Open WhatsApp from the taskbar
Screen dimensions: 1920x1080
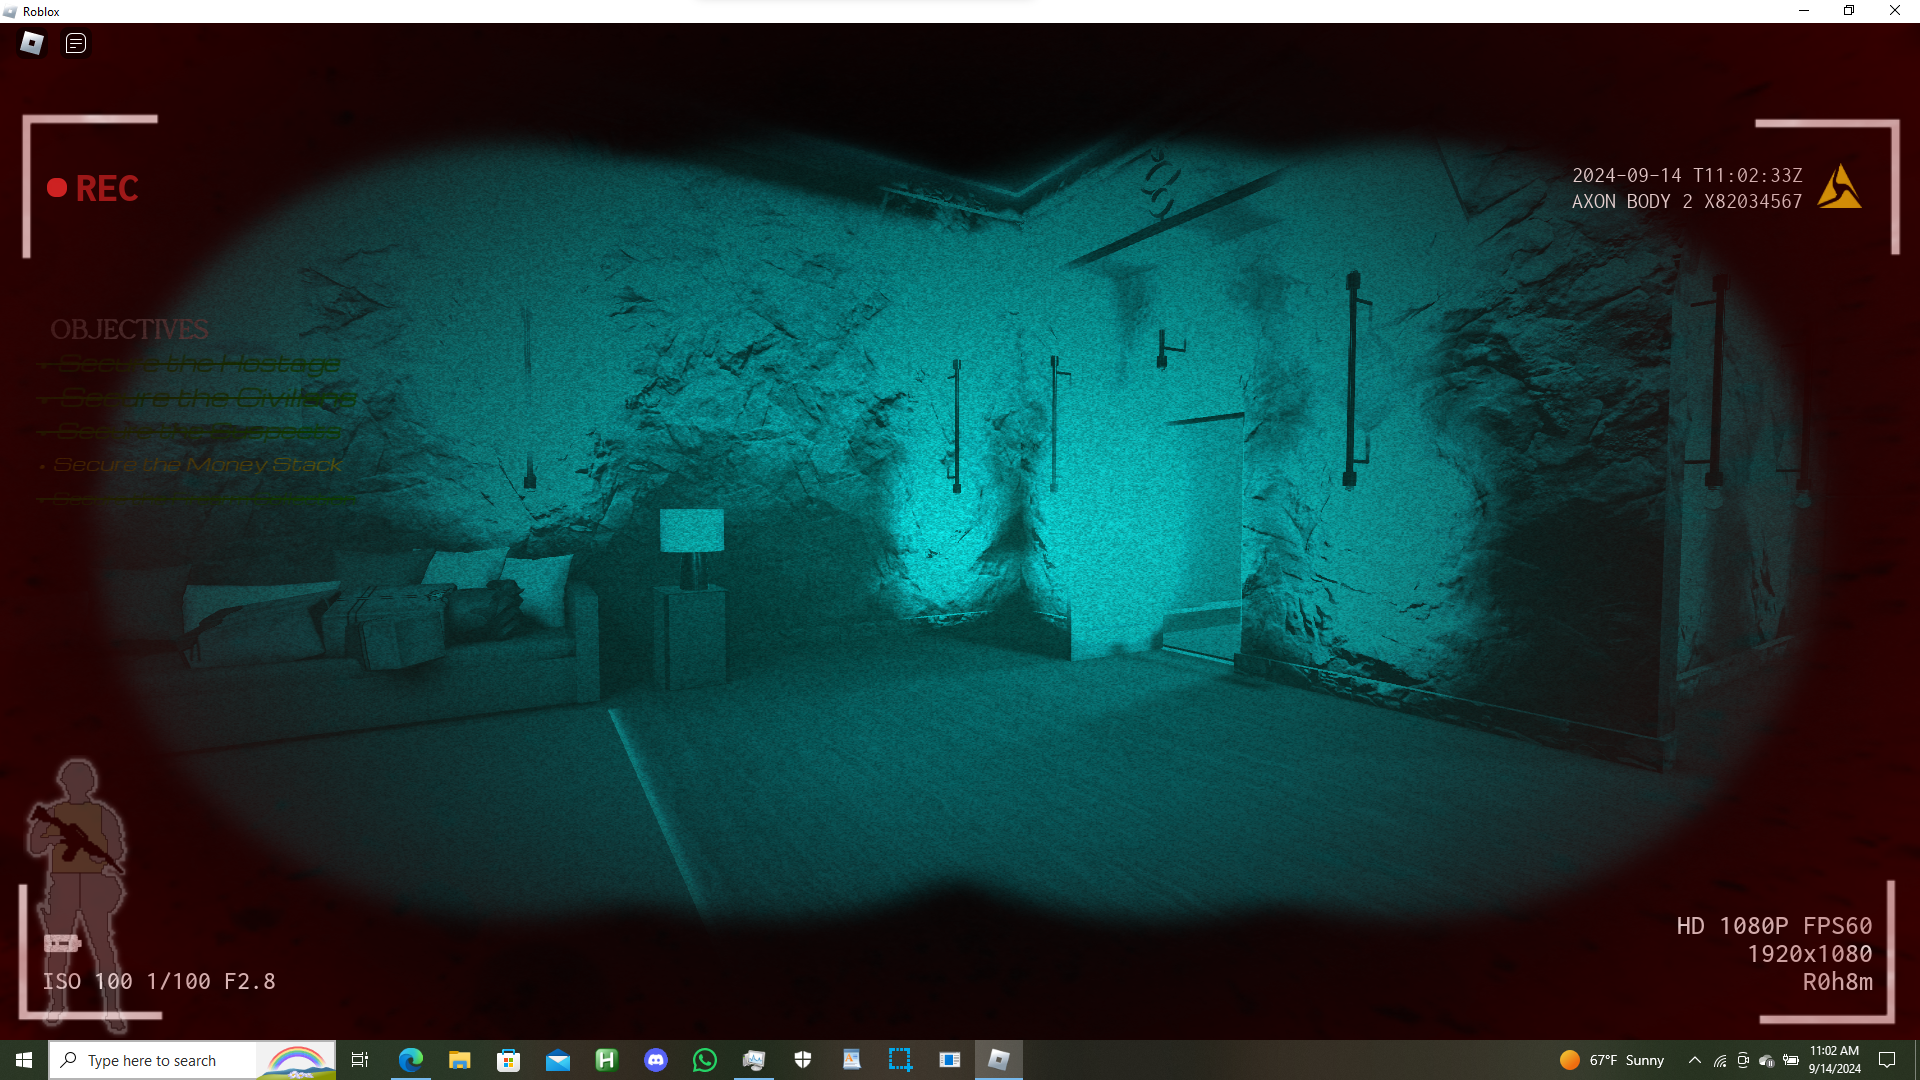(x=704, y=1060)
